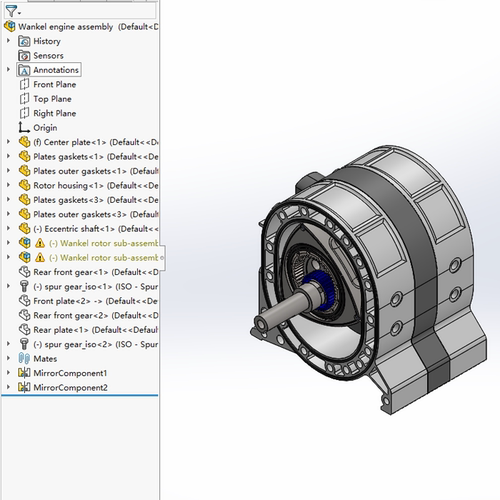Click warning icon on first Wankel rotor sub-assembly

tap(40, 243)
